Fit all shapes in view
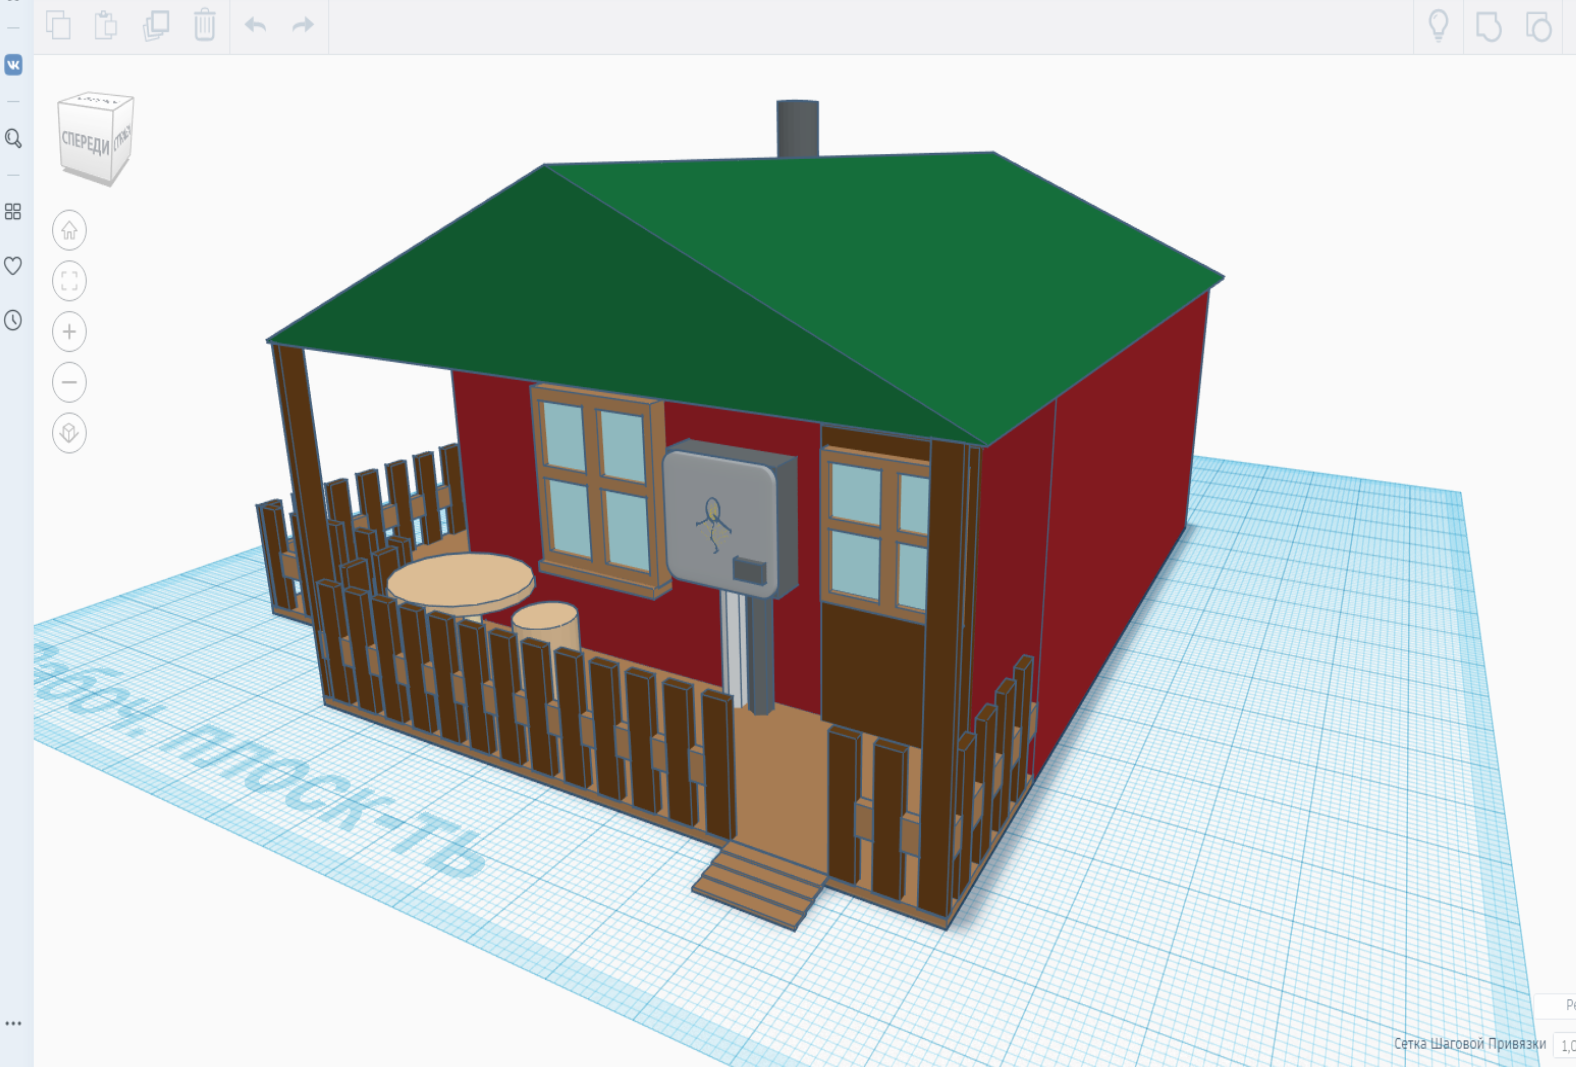 [x=69, y=281]
